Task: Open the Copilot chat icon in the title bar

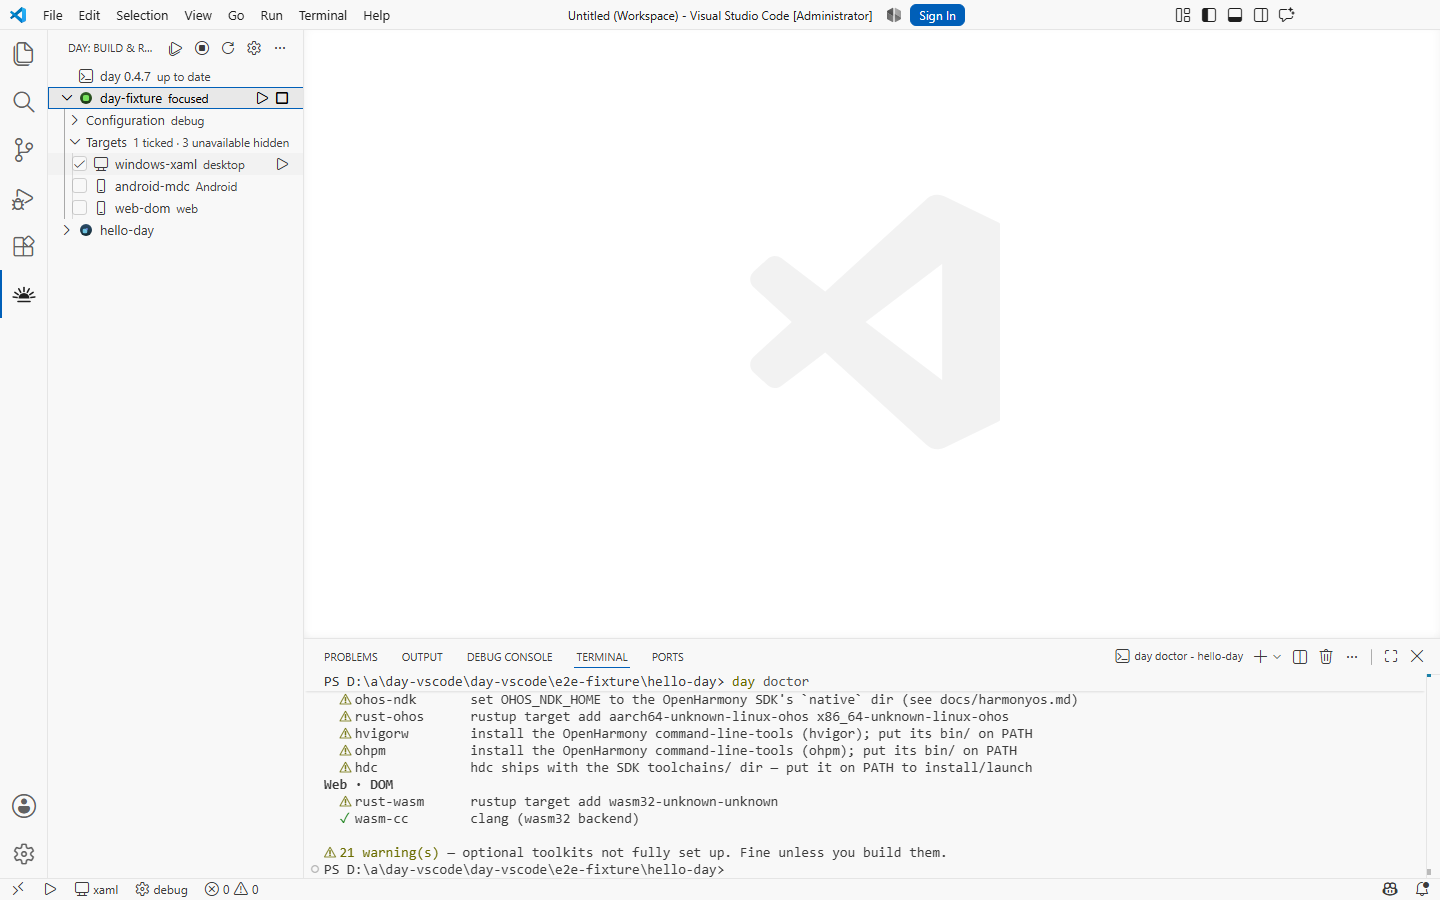Action: tap(1287, 15)
